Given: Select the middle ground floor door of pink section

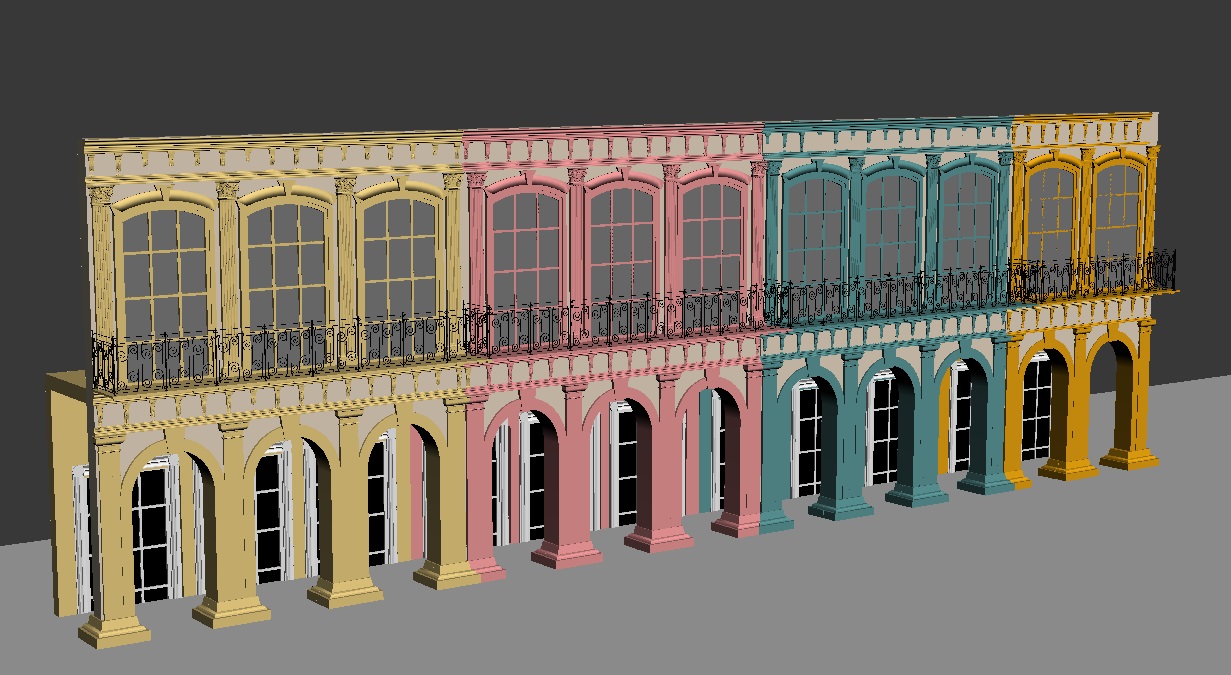Looking at the screenshot, I should tap(626, 463).
